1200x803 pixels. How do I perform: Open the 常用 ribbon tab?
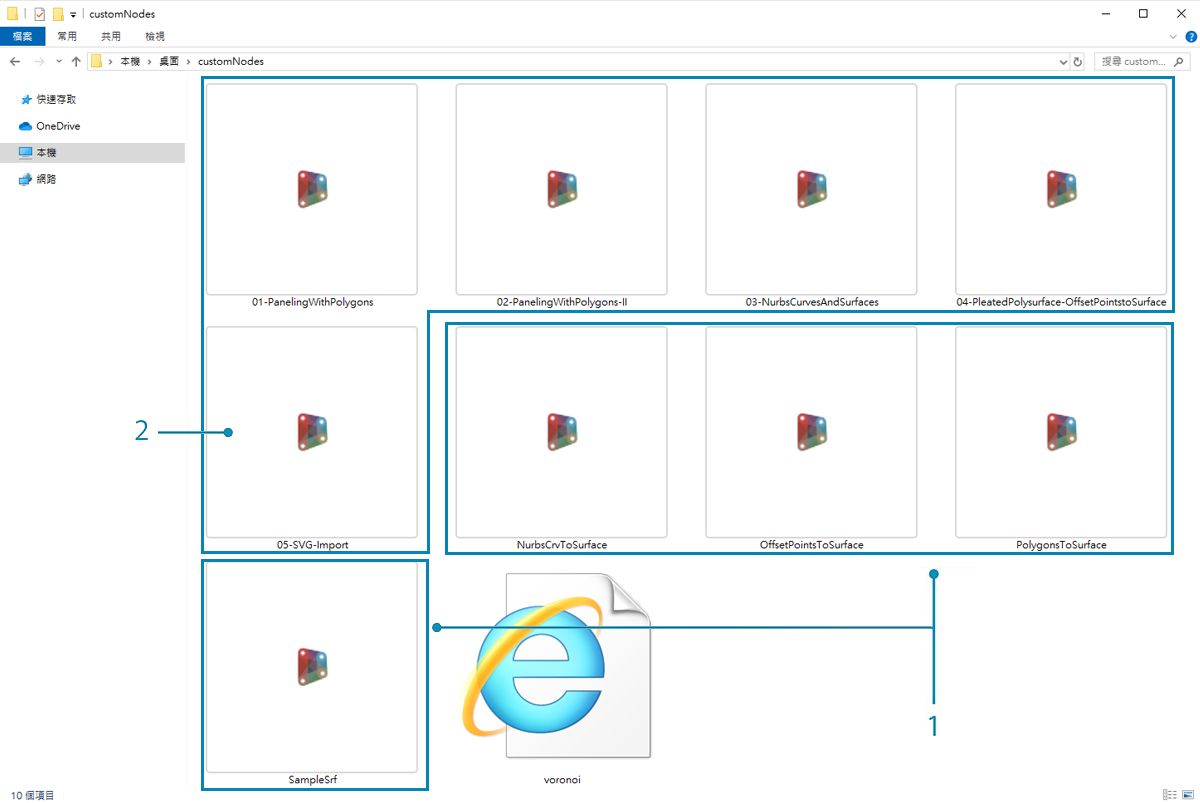(67, 36)
